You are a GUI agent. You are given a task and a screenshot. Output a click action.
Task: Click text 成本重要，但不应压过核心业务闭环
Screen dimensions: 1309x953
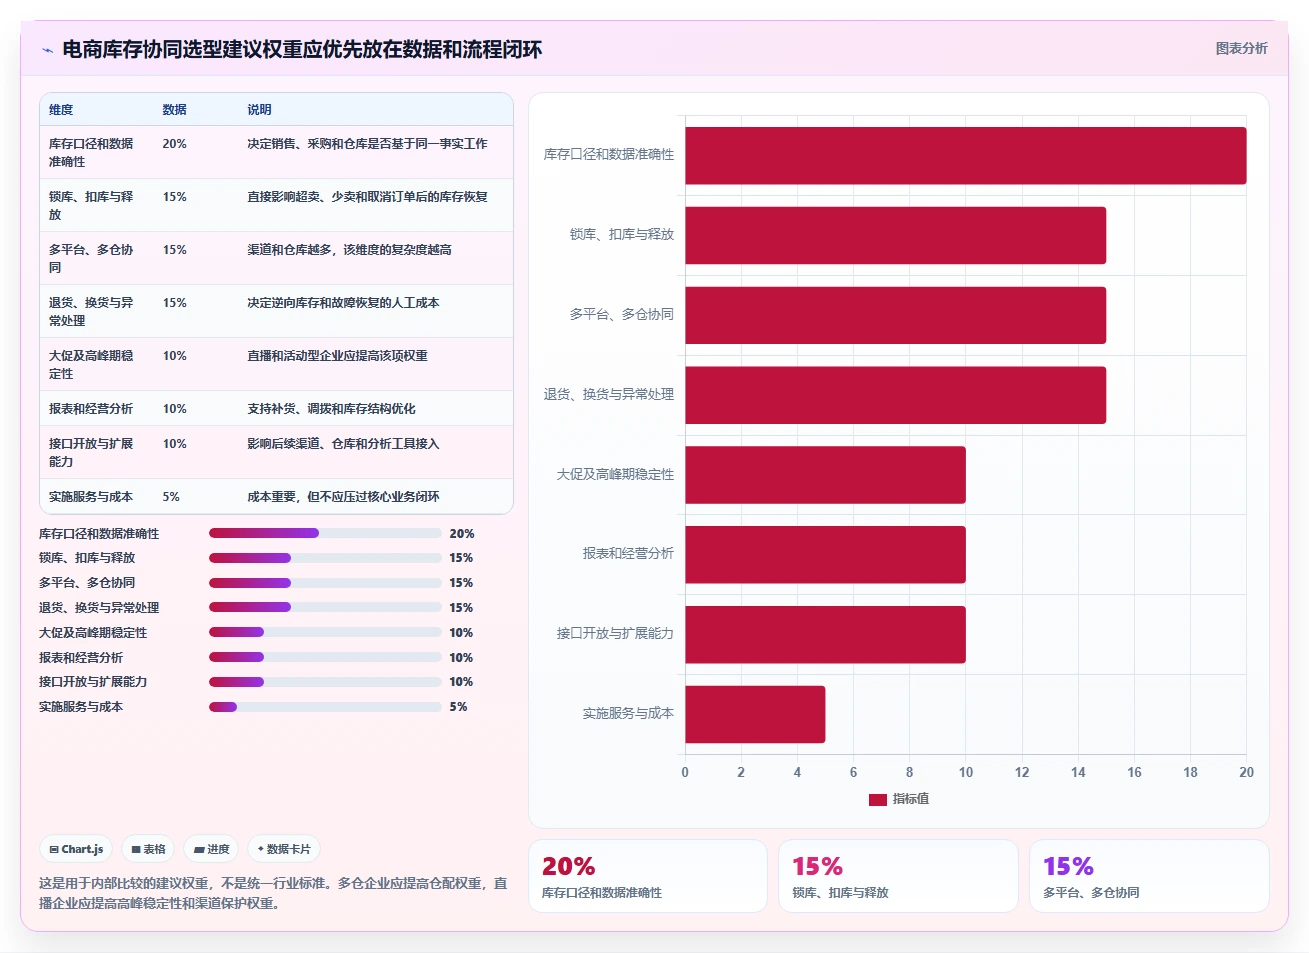coord(344,497)
